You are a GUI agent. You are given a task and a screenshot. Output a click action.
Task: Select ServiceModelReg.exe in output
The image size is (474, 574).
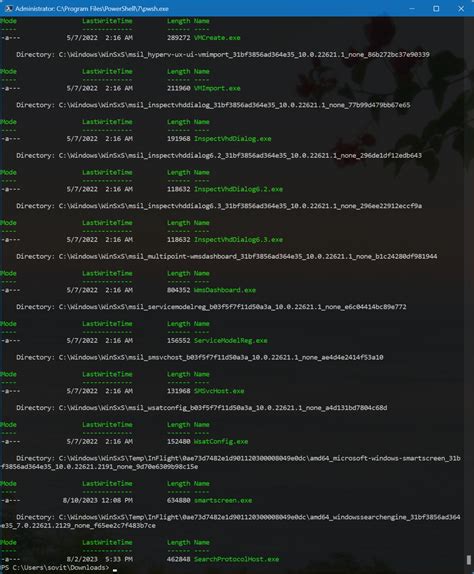tap(231, 341)
